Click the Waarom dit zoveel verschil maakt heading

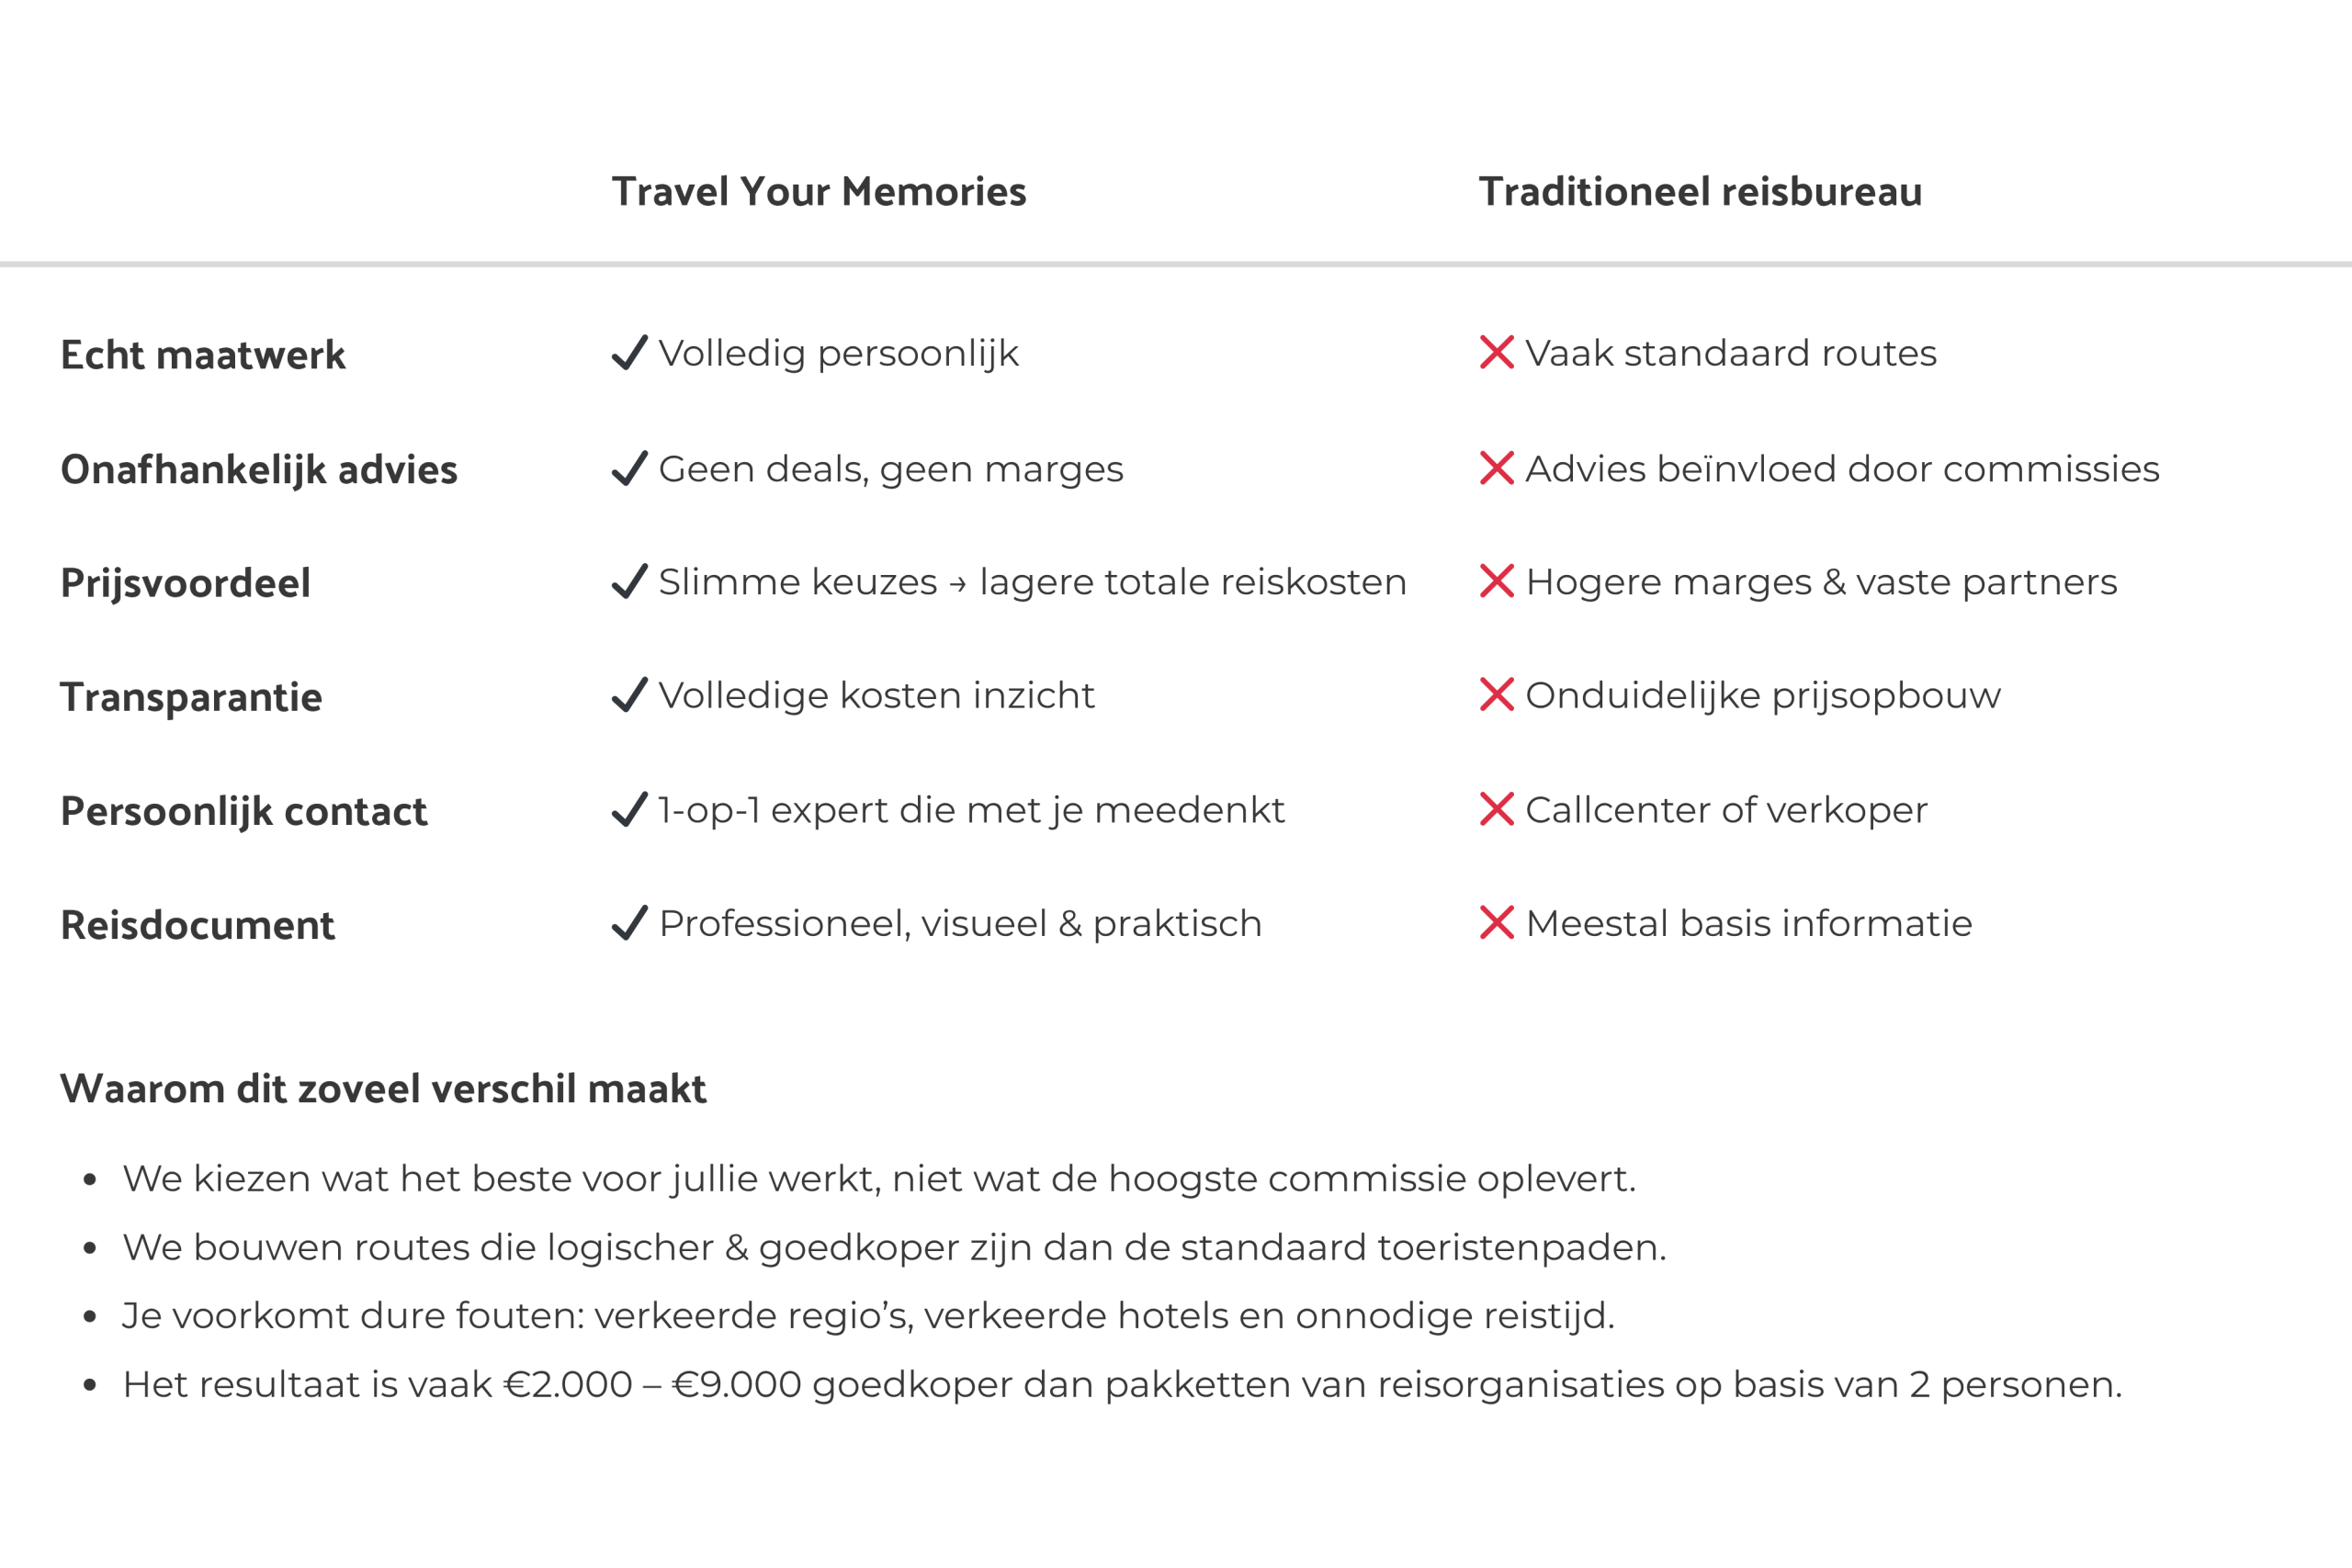(x=383, y=1089)
